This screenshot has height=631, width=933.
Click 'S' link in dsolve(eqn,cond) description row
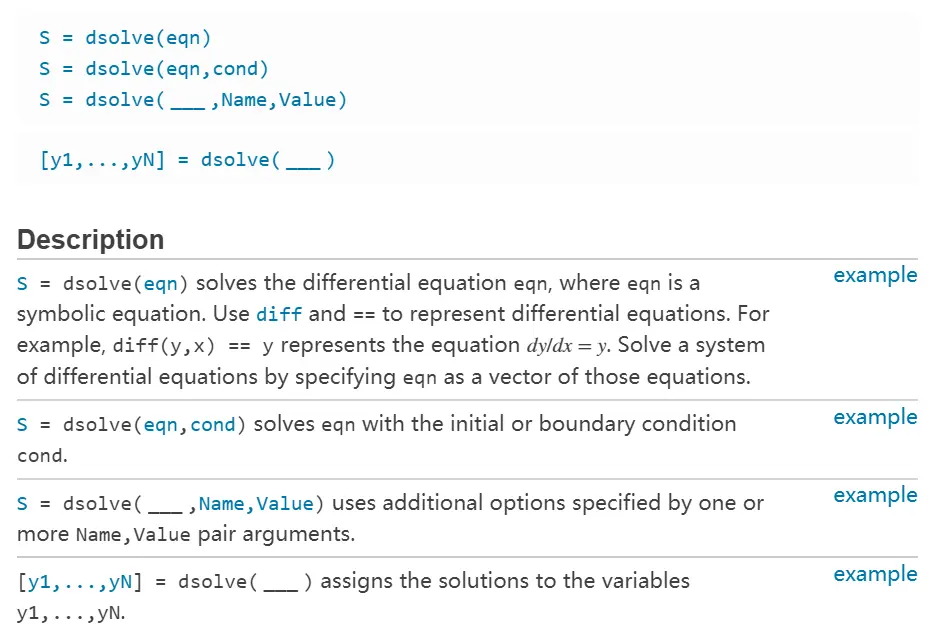pos(23,425)
